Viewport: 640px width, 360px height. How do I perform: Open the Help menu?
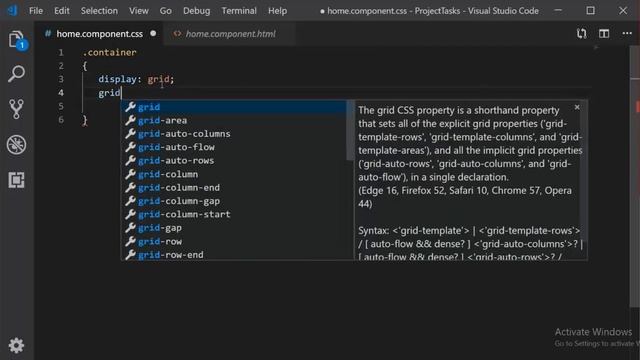(277, 11)
